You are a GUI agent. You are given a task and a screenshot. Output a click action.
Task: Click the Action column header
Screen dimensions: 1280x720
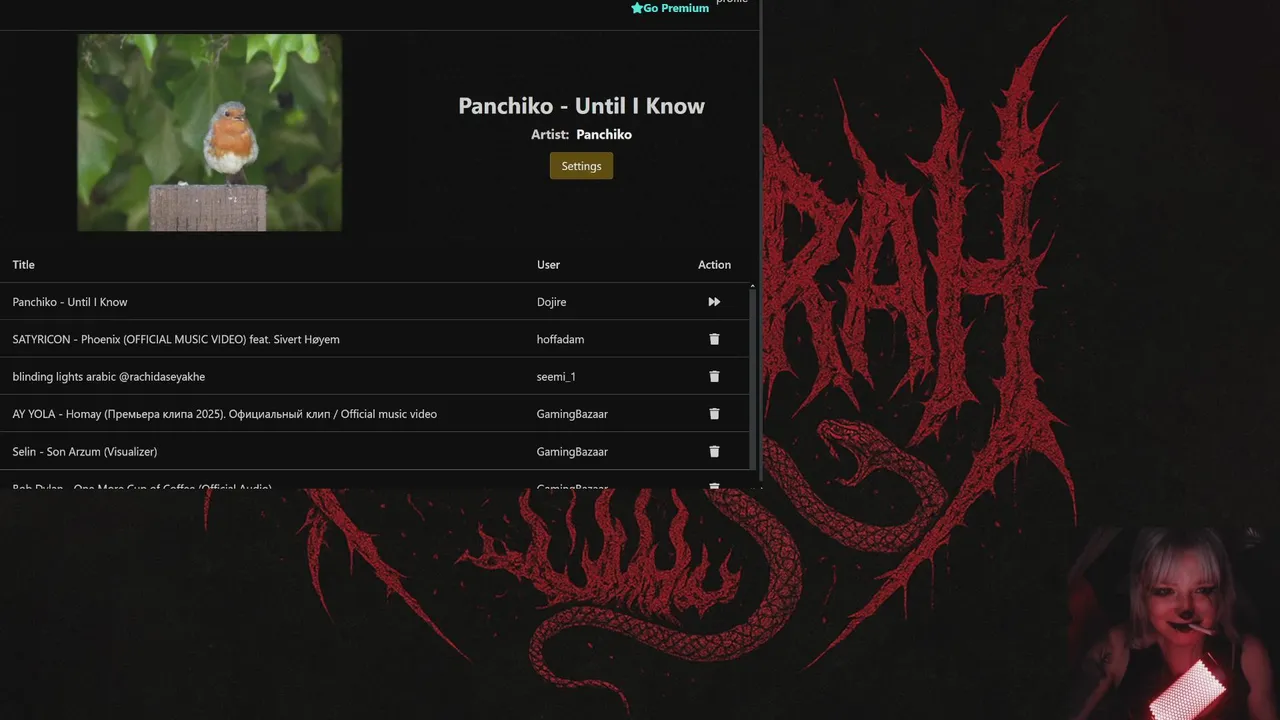[714, 265]
